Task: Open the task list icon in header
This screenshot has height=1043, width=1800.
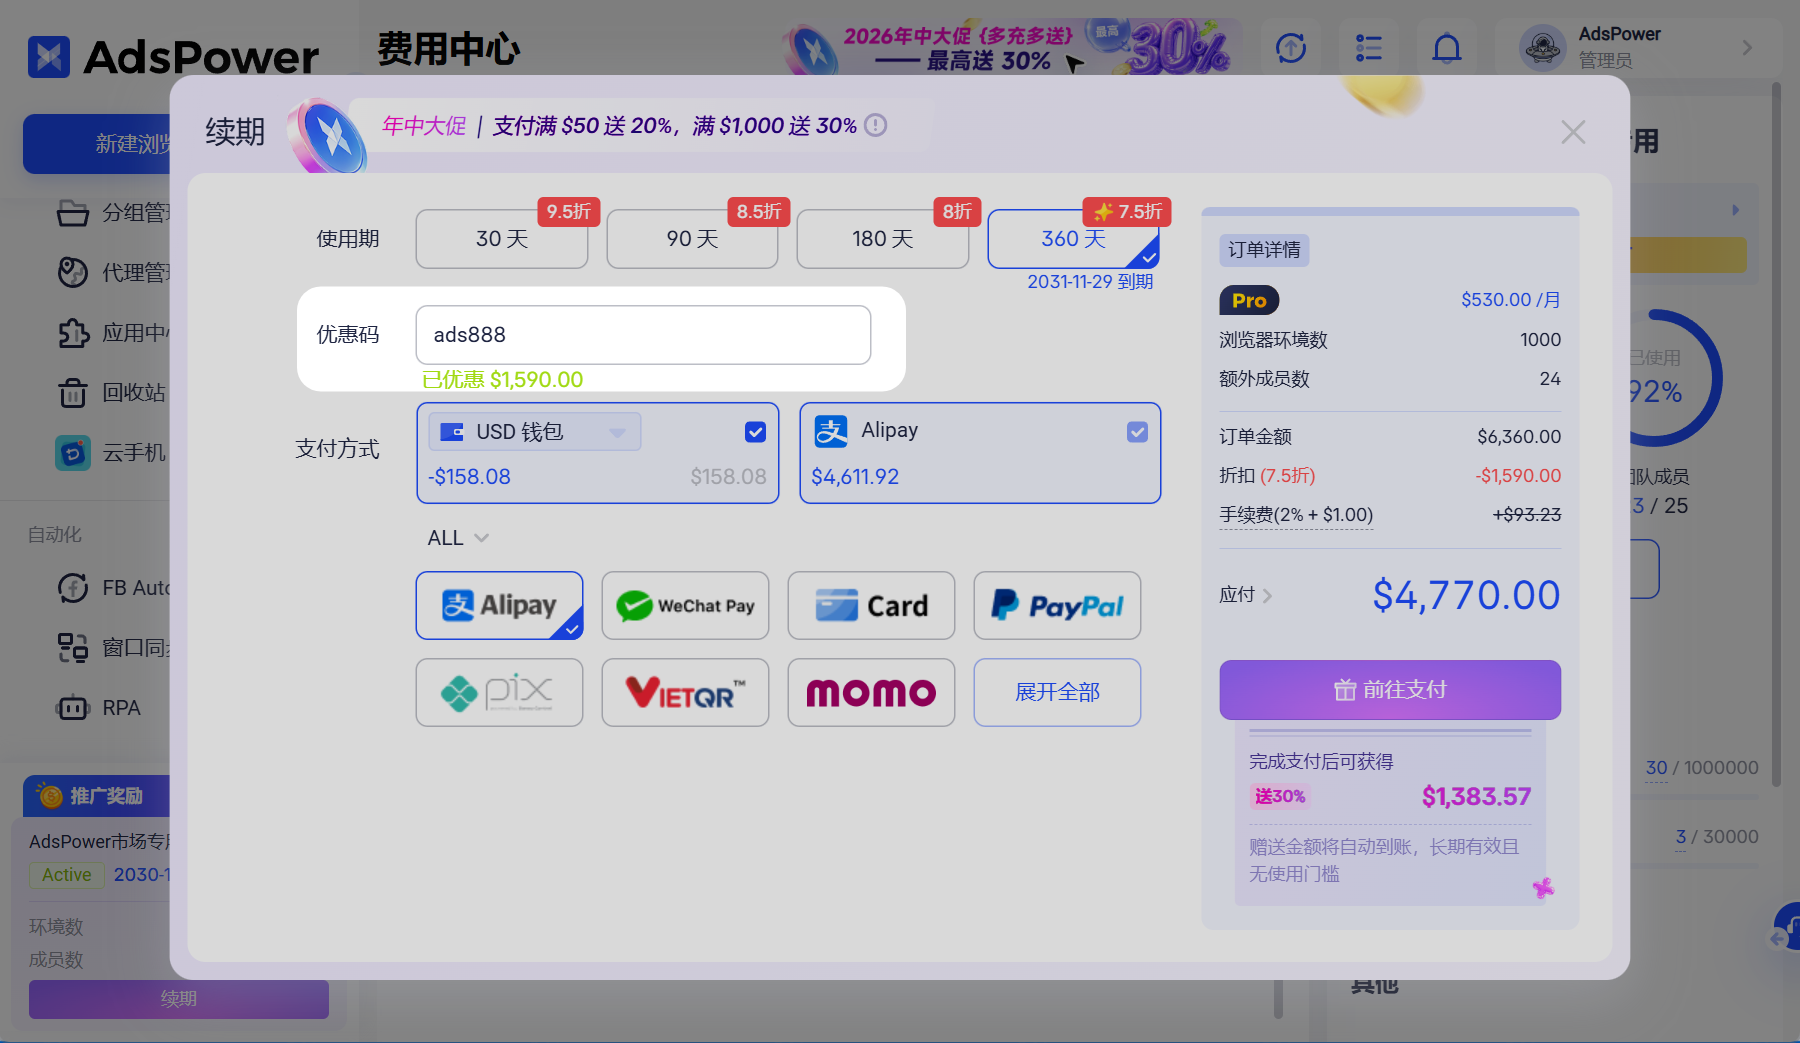Action: pyautogui.click(x=1369, y=47)
